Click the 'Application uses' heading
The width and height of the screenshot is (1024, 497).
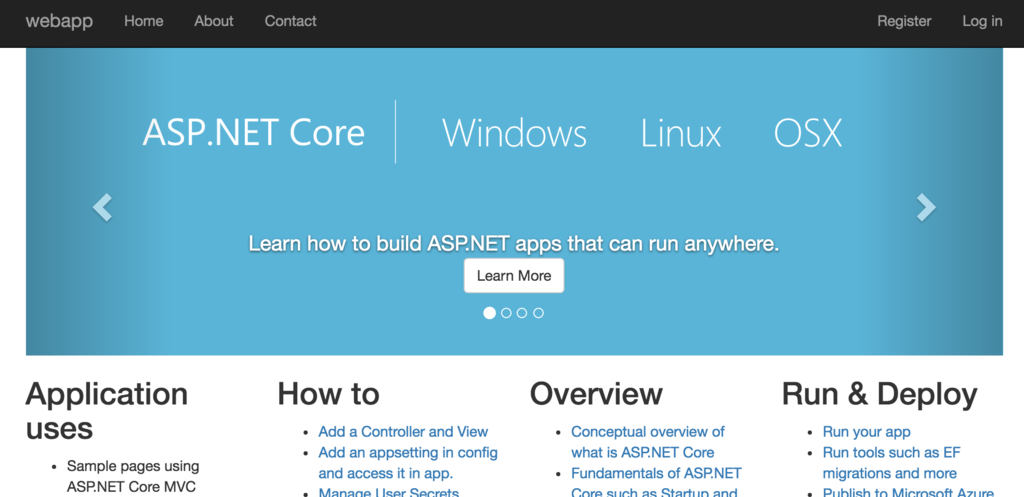point(106,411)
